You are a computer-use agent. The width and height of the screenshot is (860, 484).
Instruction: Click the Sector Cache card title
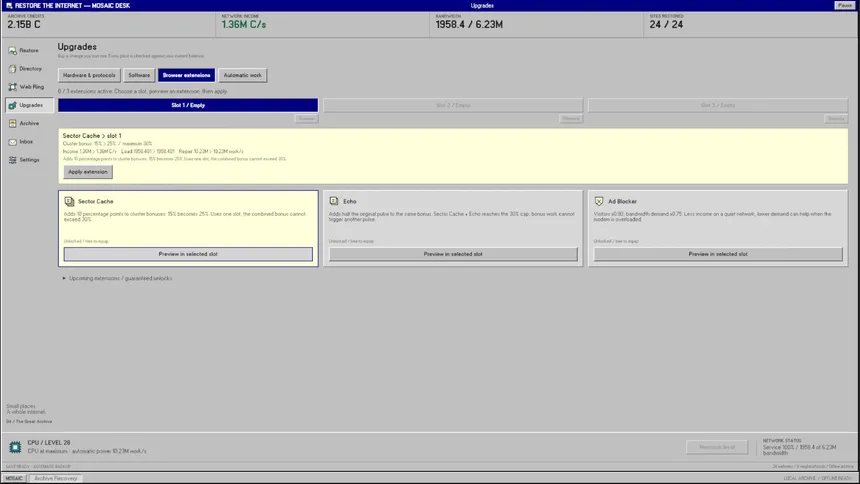pos(95,201)
